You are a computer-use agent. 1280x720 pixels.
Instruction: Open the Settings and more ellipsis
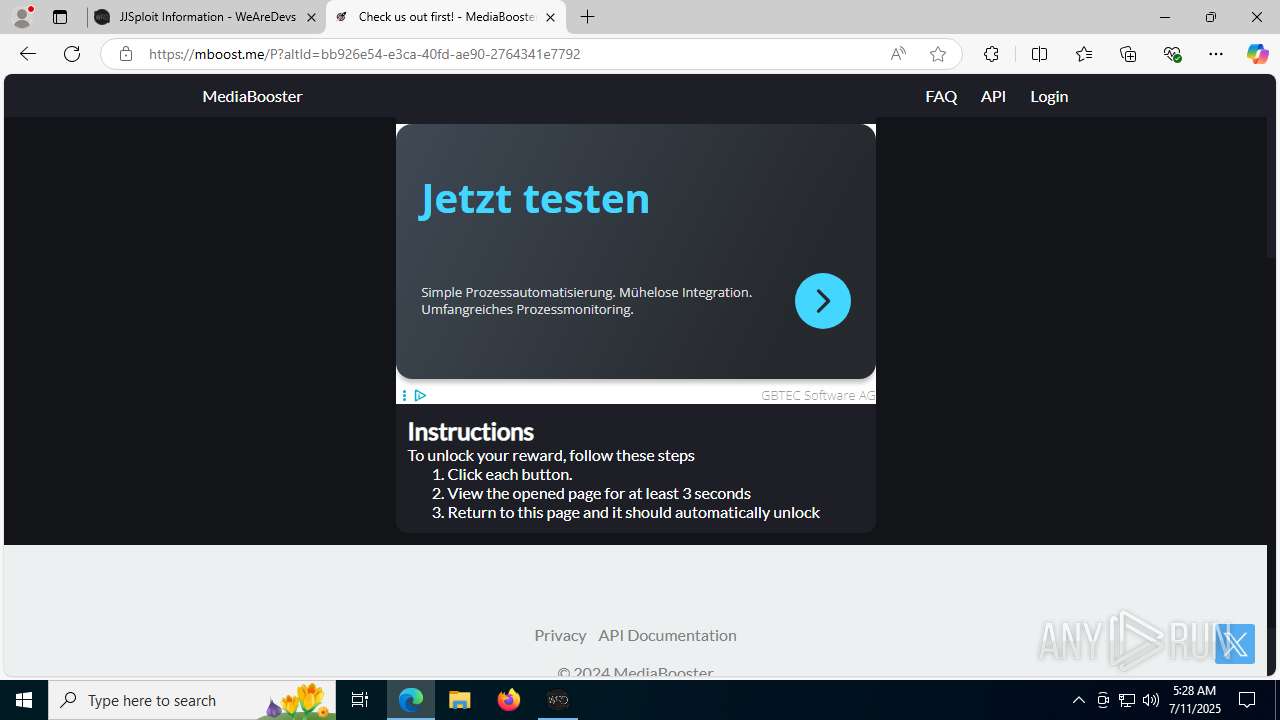tap(1216, 54)
